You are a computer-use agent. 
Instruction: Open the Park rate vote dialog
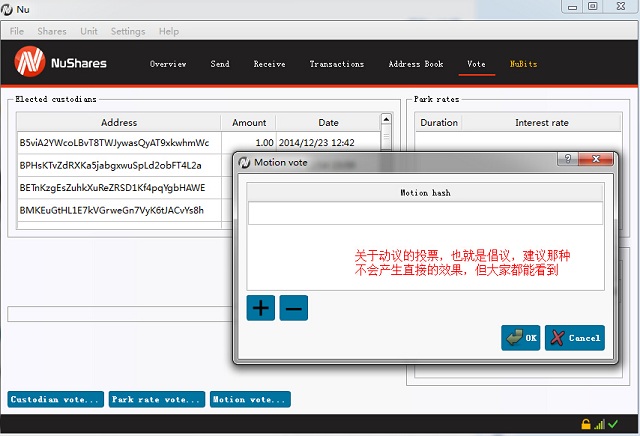[157, 400]
